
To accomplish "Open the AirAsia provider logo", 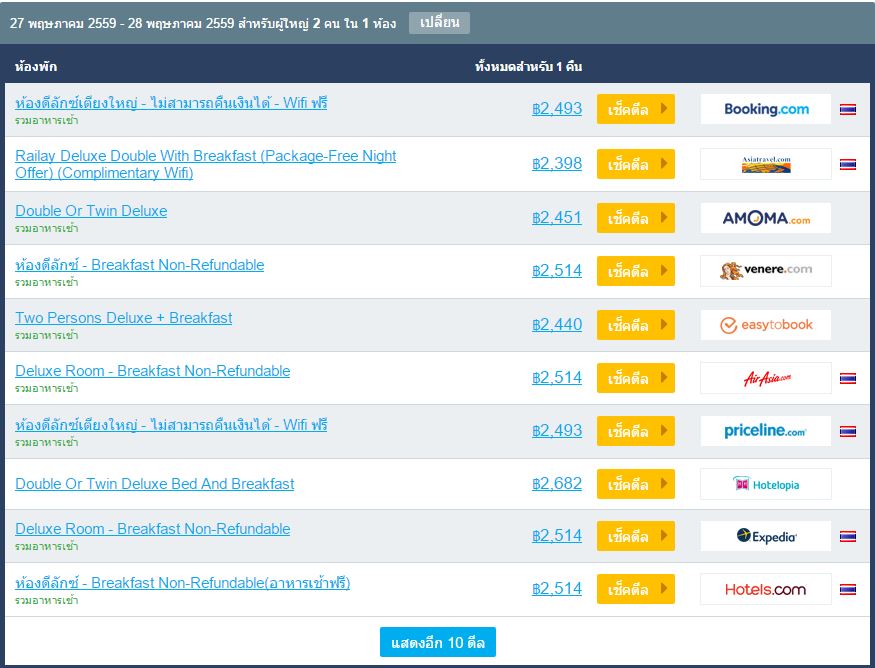I will [x=766, y=378].
